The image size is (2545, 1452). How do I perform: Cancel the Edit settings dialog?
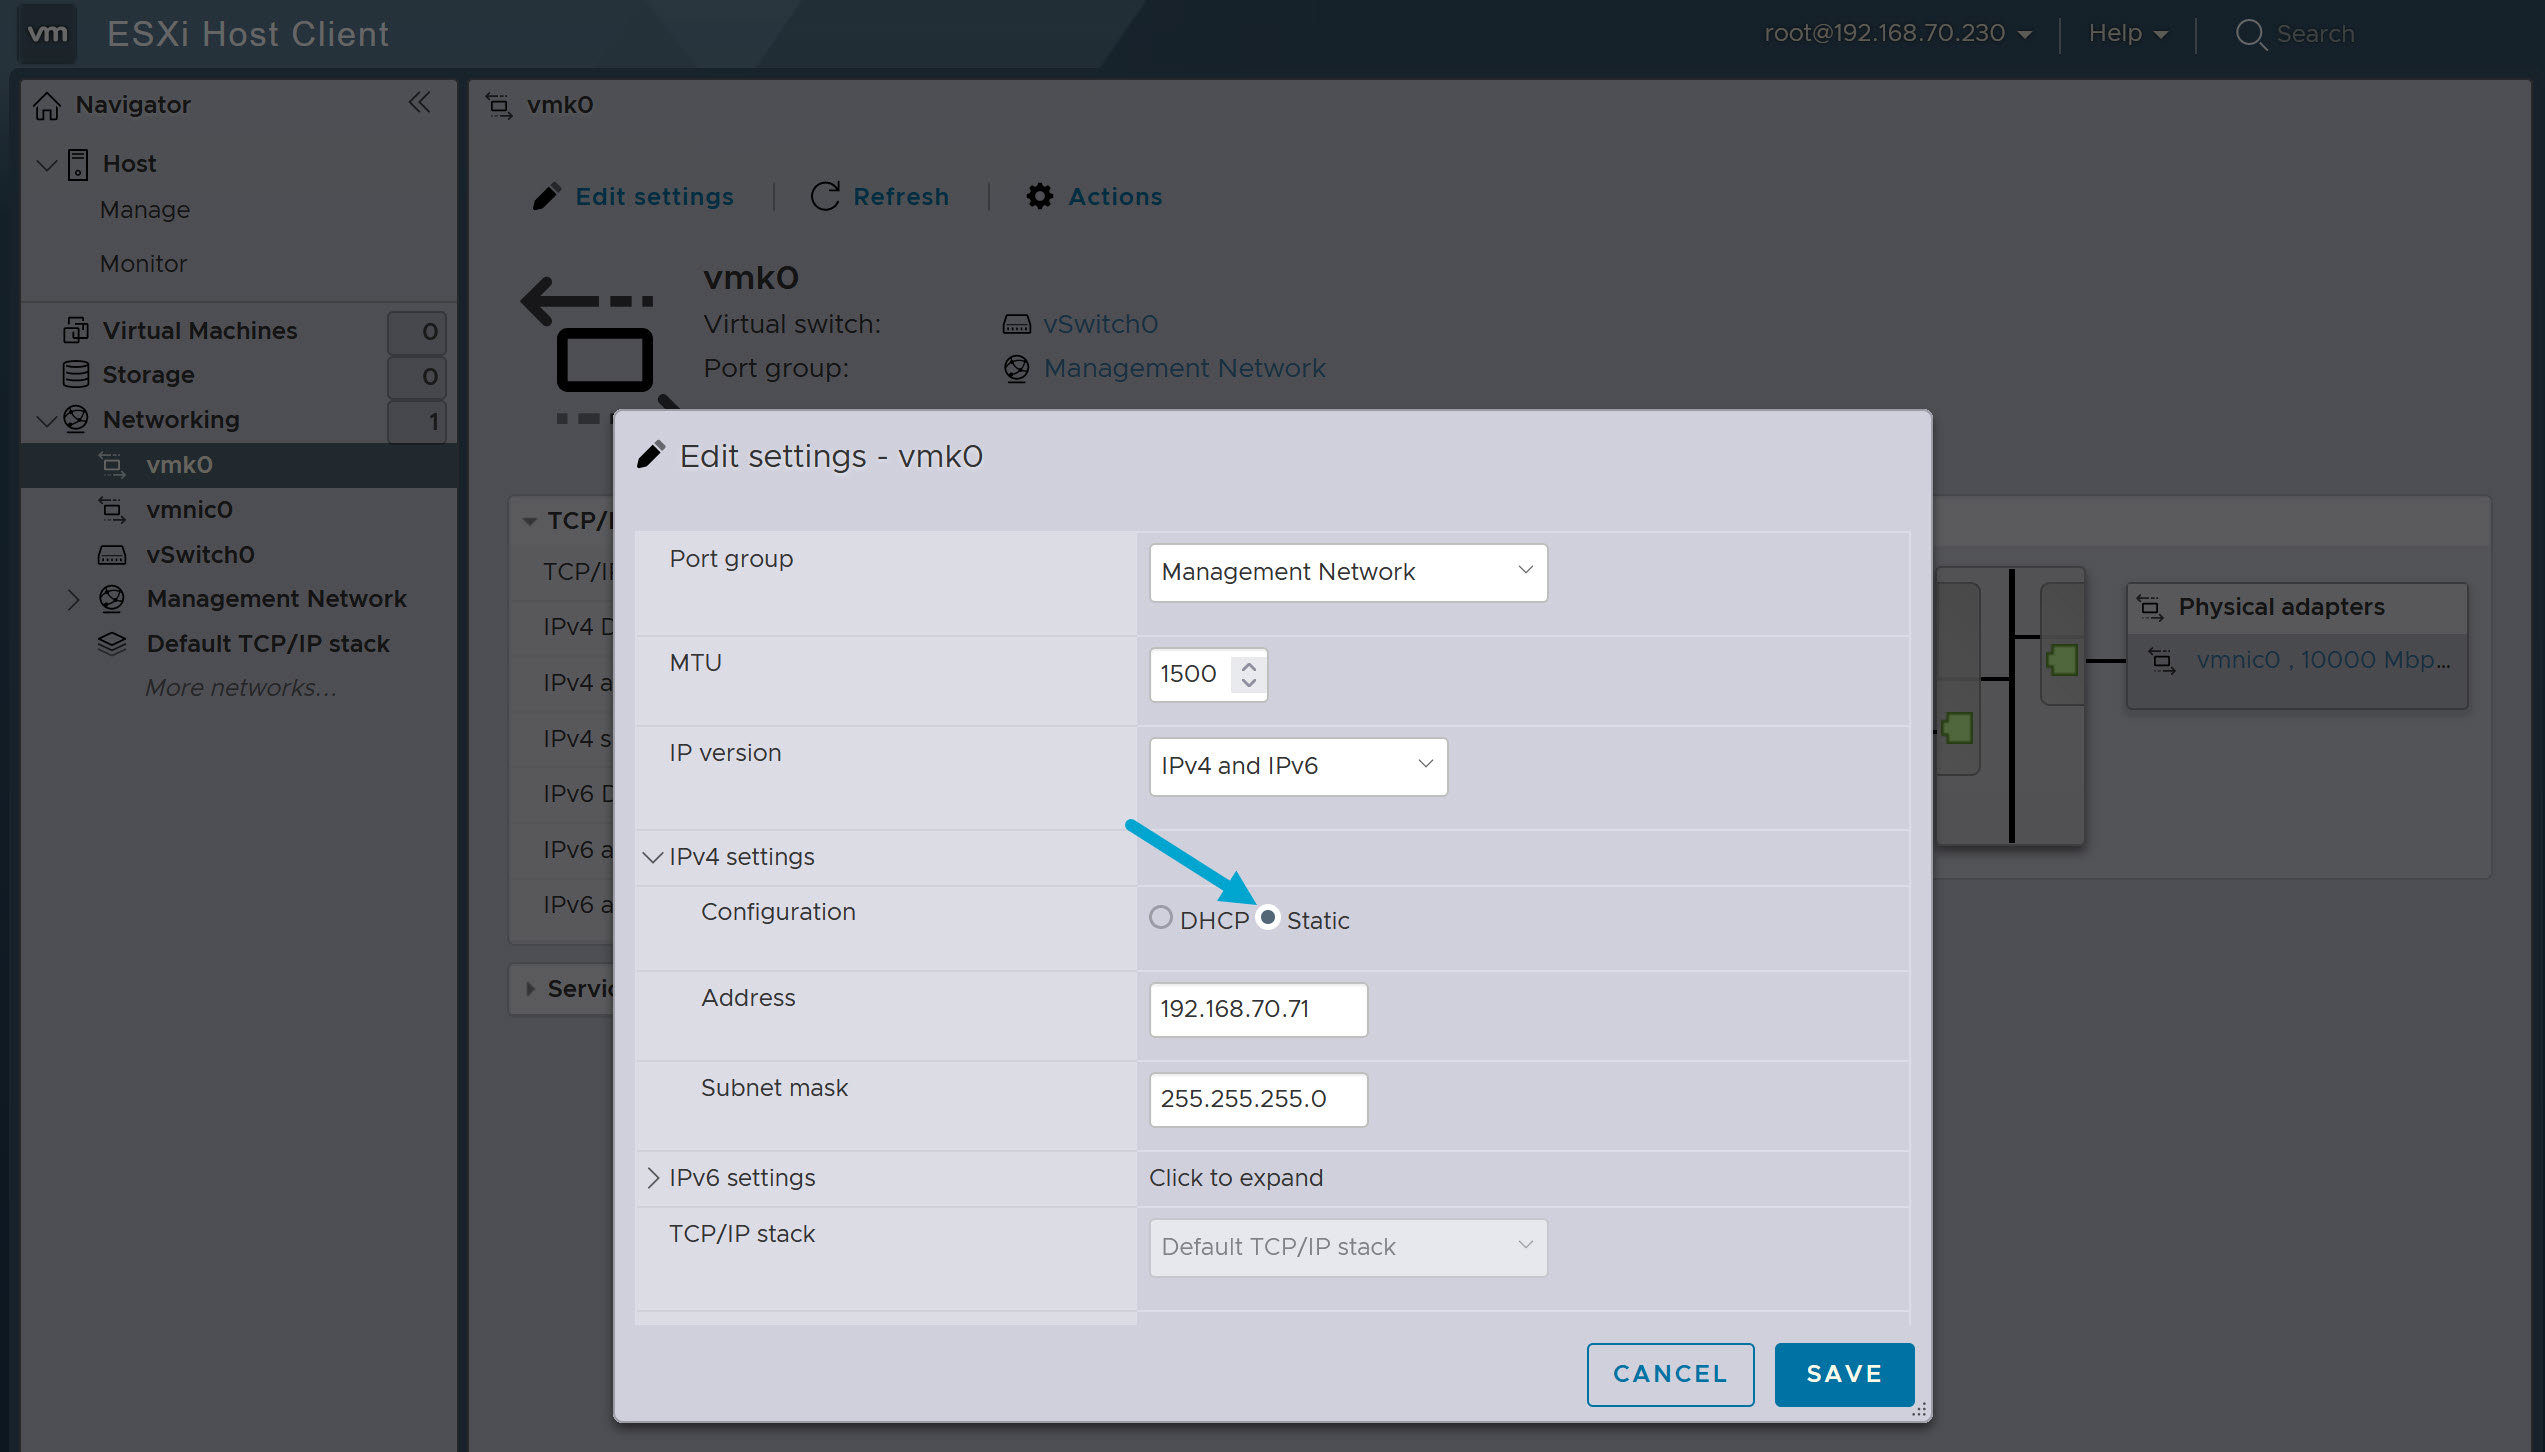pyautogui.click(x=1670, y=1373)
